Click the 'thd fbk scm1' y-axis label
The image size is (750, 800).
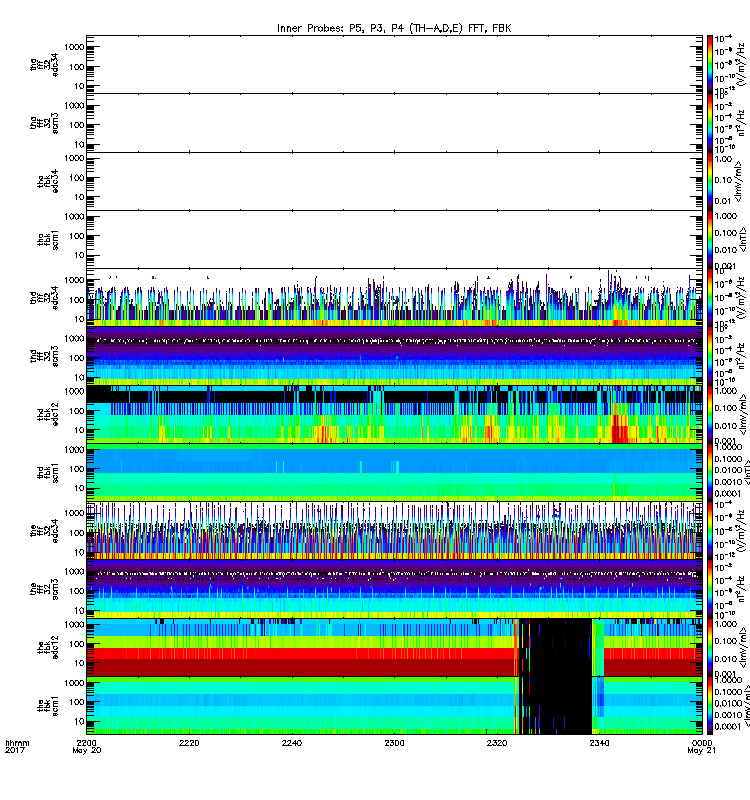pyautogui.click(x=47, y=473)
